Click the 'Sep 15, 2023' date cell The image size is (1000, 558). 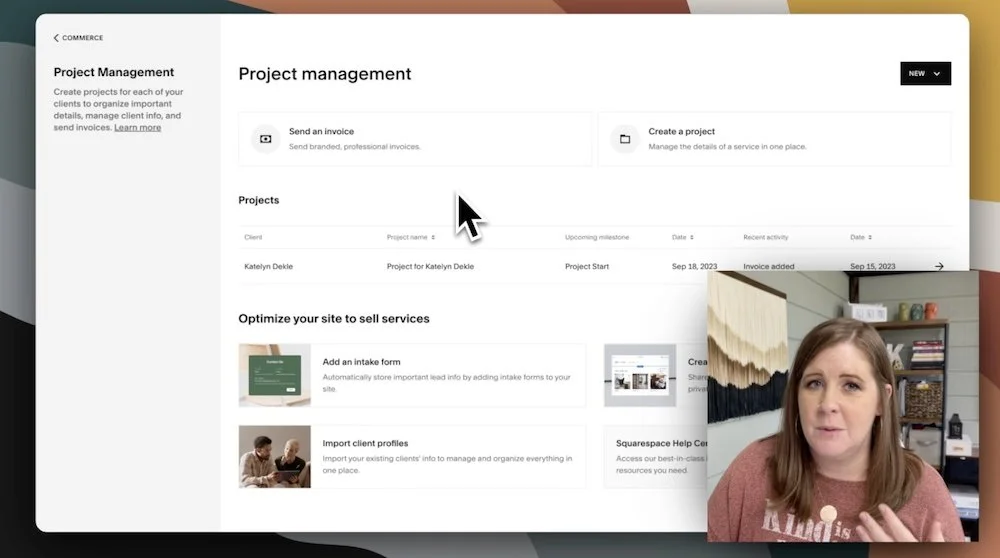872,267
